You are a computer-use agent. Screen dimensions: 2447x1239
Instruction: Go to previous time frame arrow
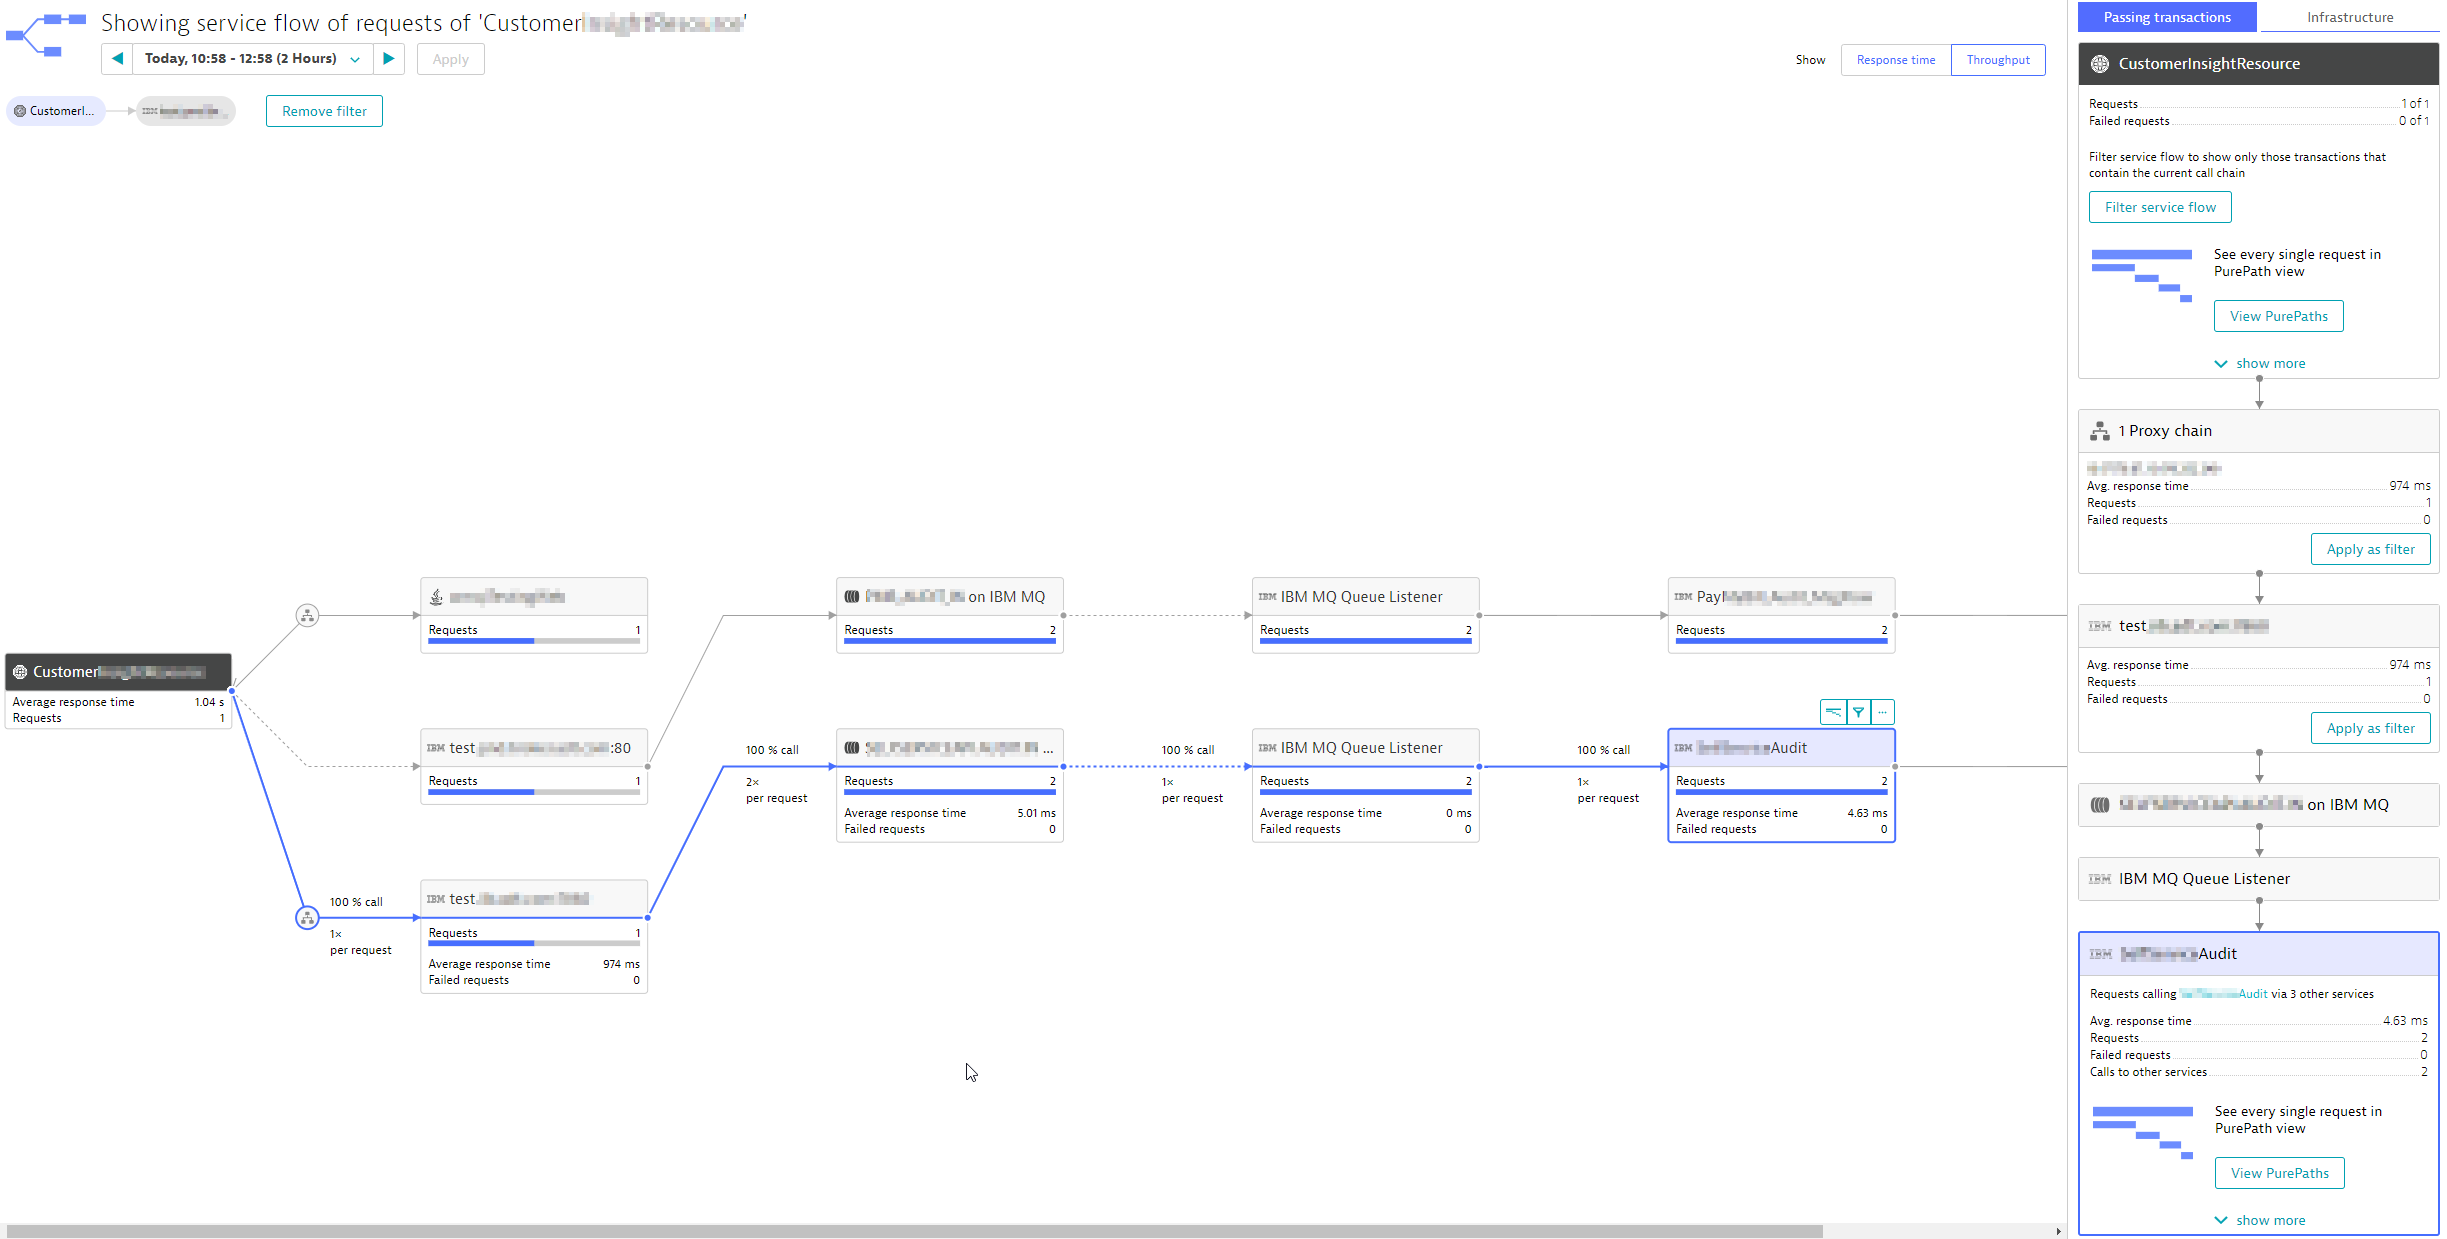[117, 59]
